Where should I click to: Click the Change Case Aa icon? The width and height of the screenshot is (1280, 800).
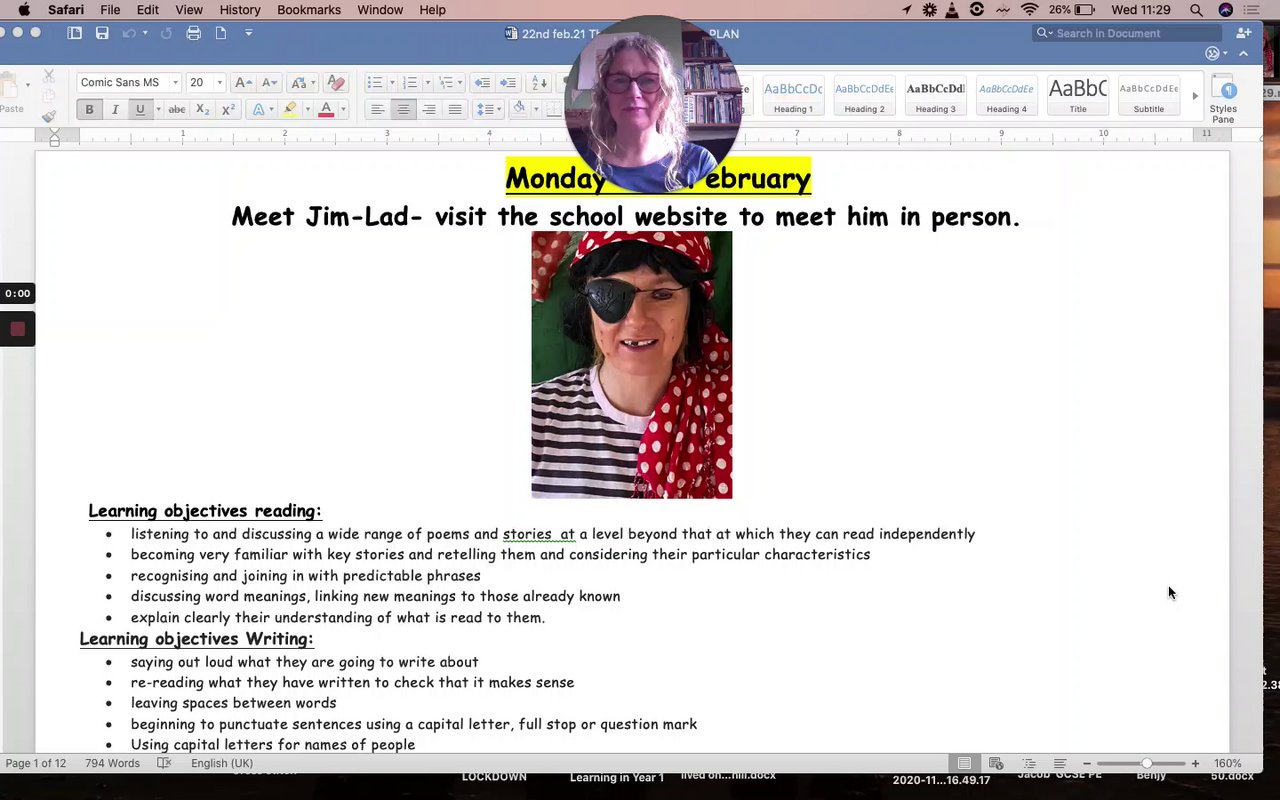tap(297, 83)
